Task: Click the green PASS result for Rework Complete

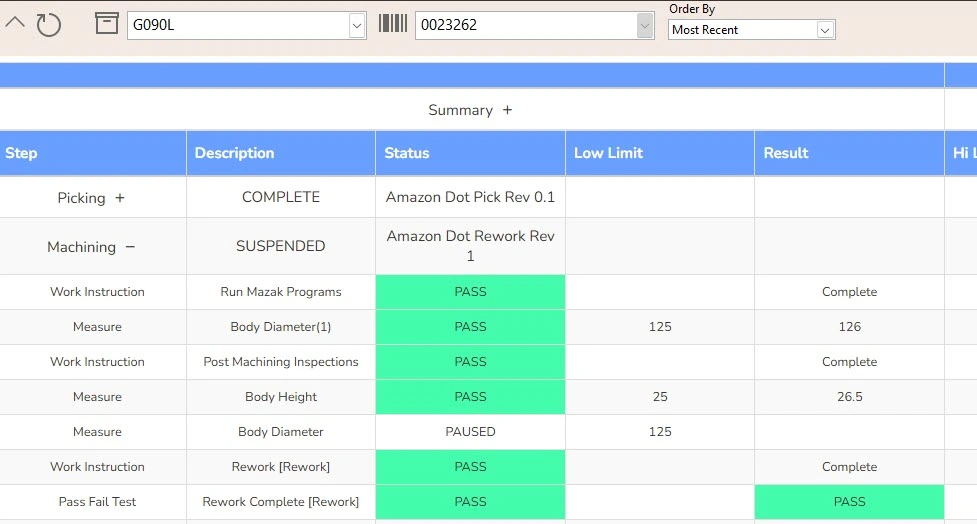Action: click(x=849, y=502)
